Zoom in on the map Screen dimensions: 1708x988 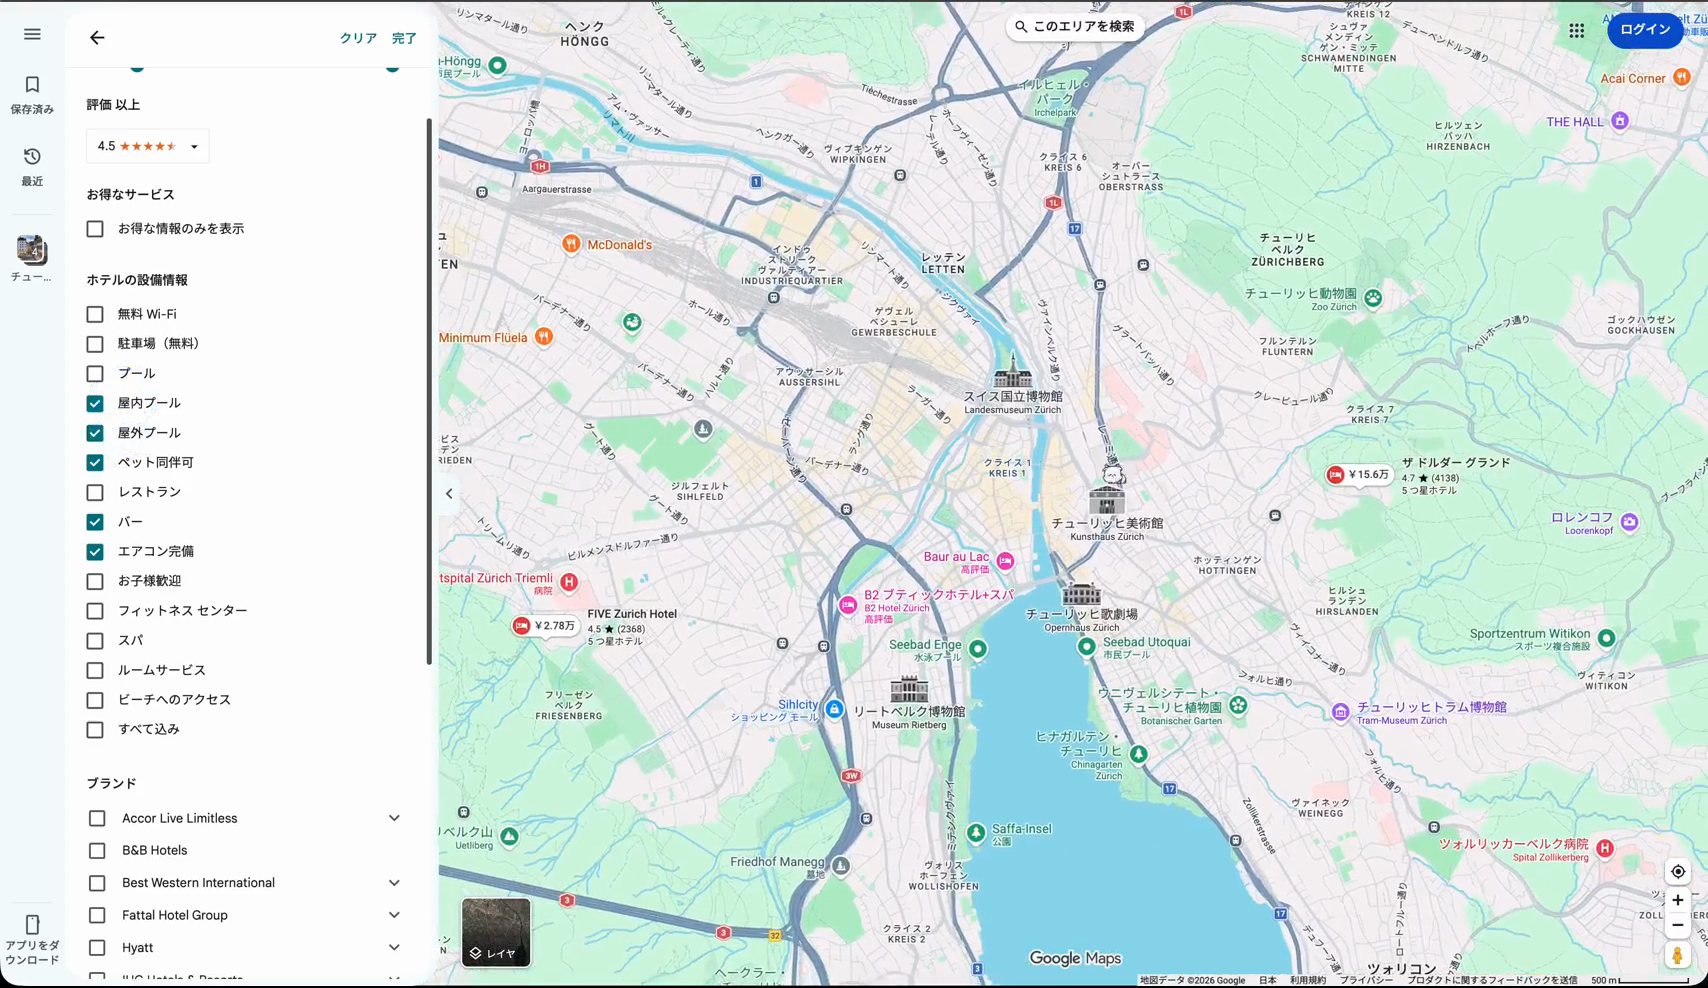(x=1678, y=900)
